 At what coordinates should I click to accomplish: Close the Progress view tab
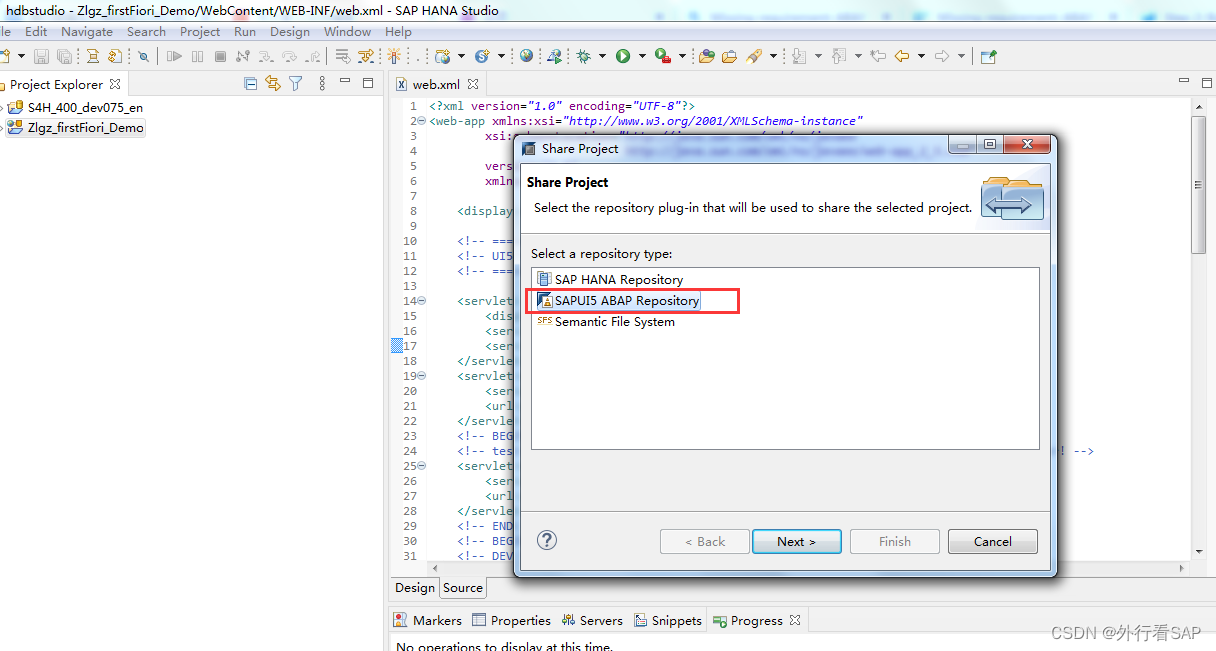(795, 620)
